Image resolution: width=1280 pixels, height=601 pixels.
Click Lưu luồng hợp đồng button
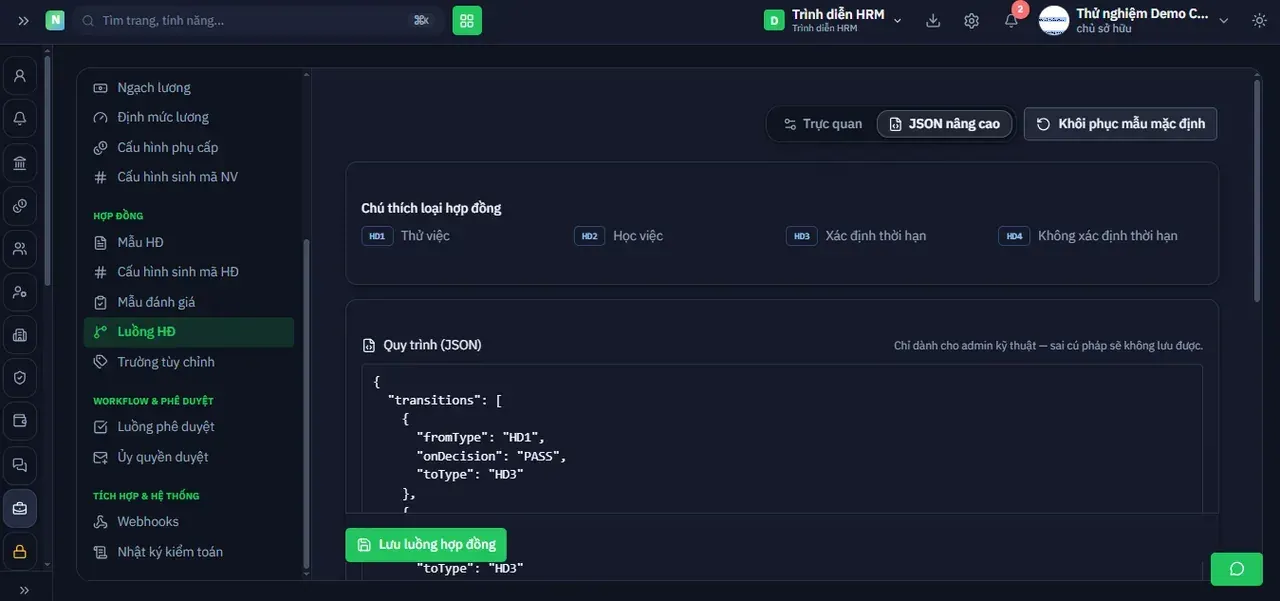point(426,544)
